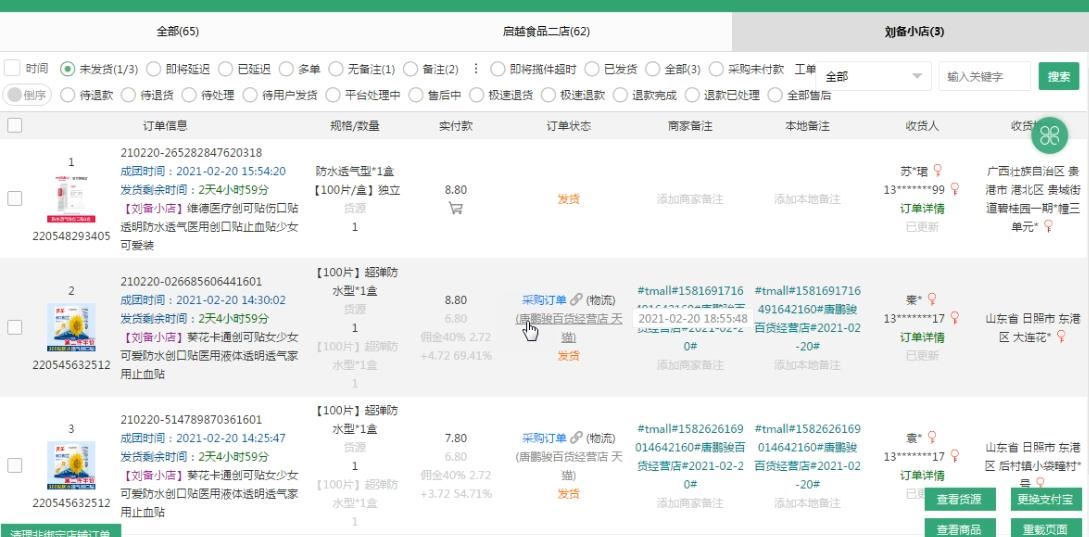Click the 查看货源 button
Image resolution: width=1089 pixels, height=537 pixels.
(x=959, y=499)
